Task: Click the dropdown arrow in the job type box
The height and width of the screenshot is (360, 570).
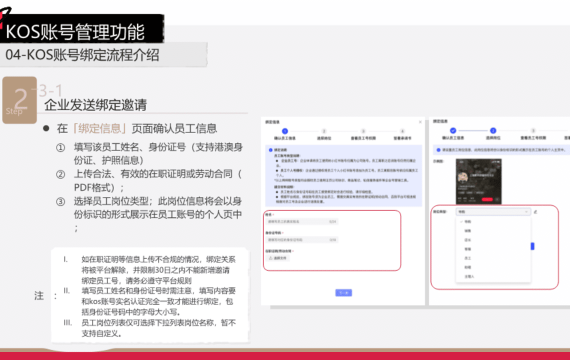Action: click(x=526, y=212)
